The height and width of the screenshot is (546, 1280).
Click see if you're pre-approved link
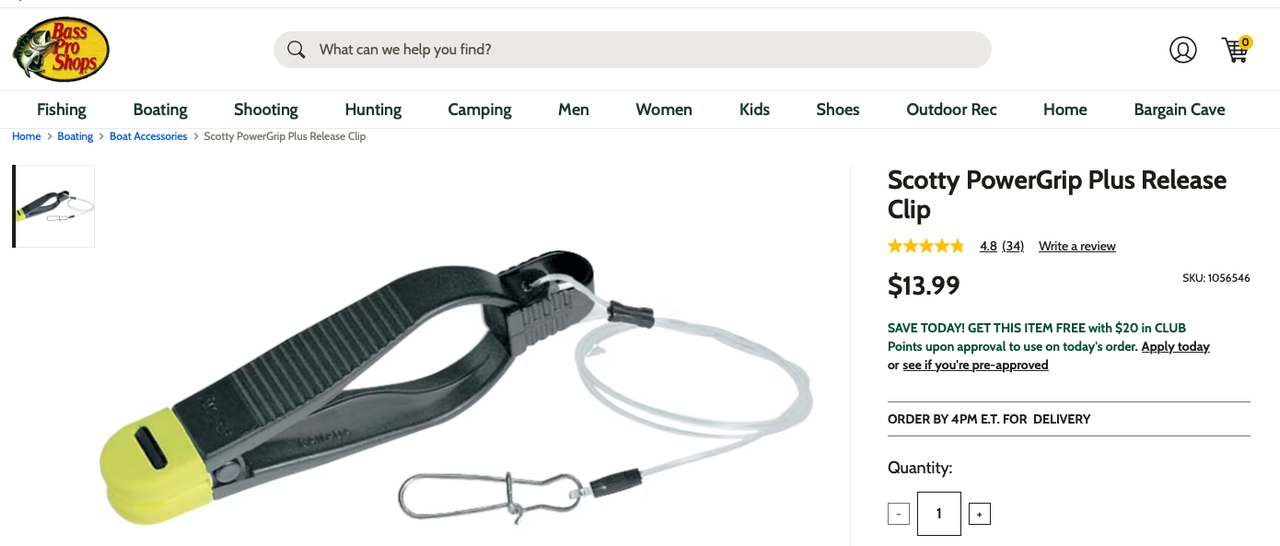[975, 365]
